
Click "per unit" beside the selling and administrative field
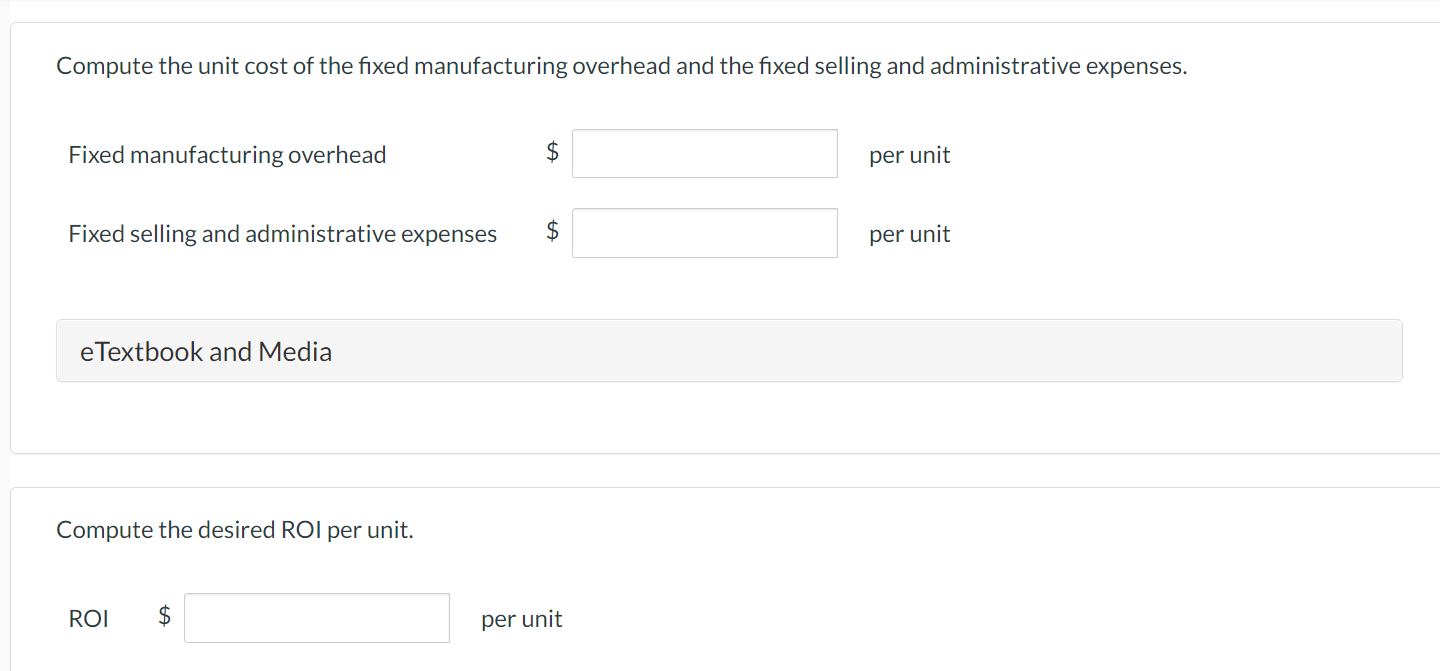[909, 234]
